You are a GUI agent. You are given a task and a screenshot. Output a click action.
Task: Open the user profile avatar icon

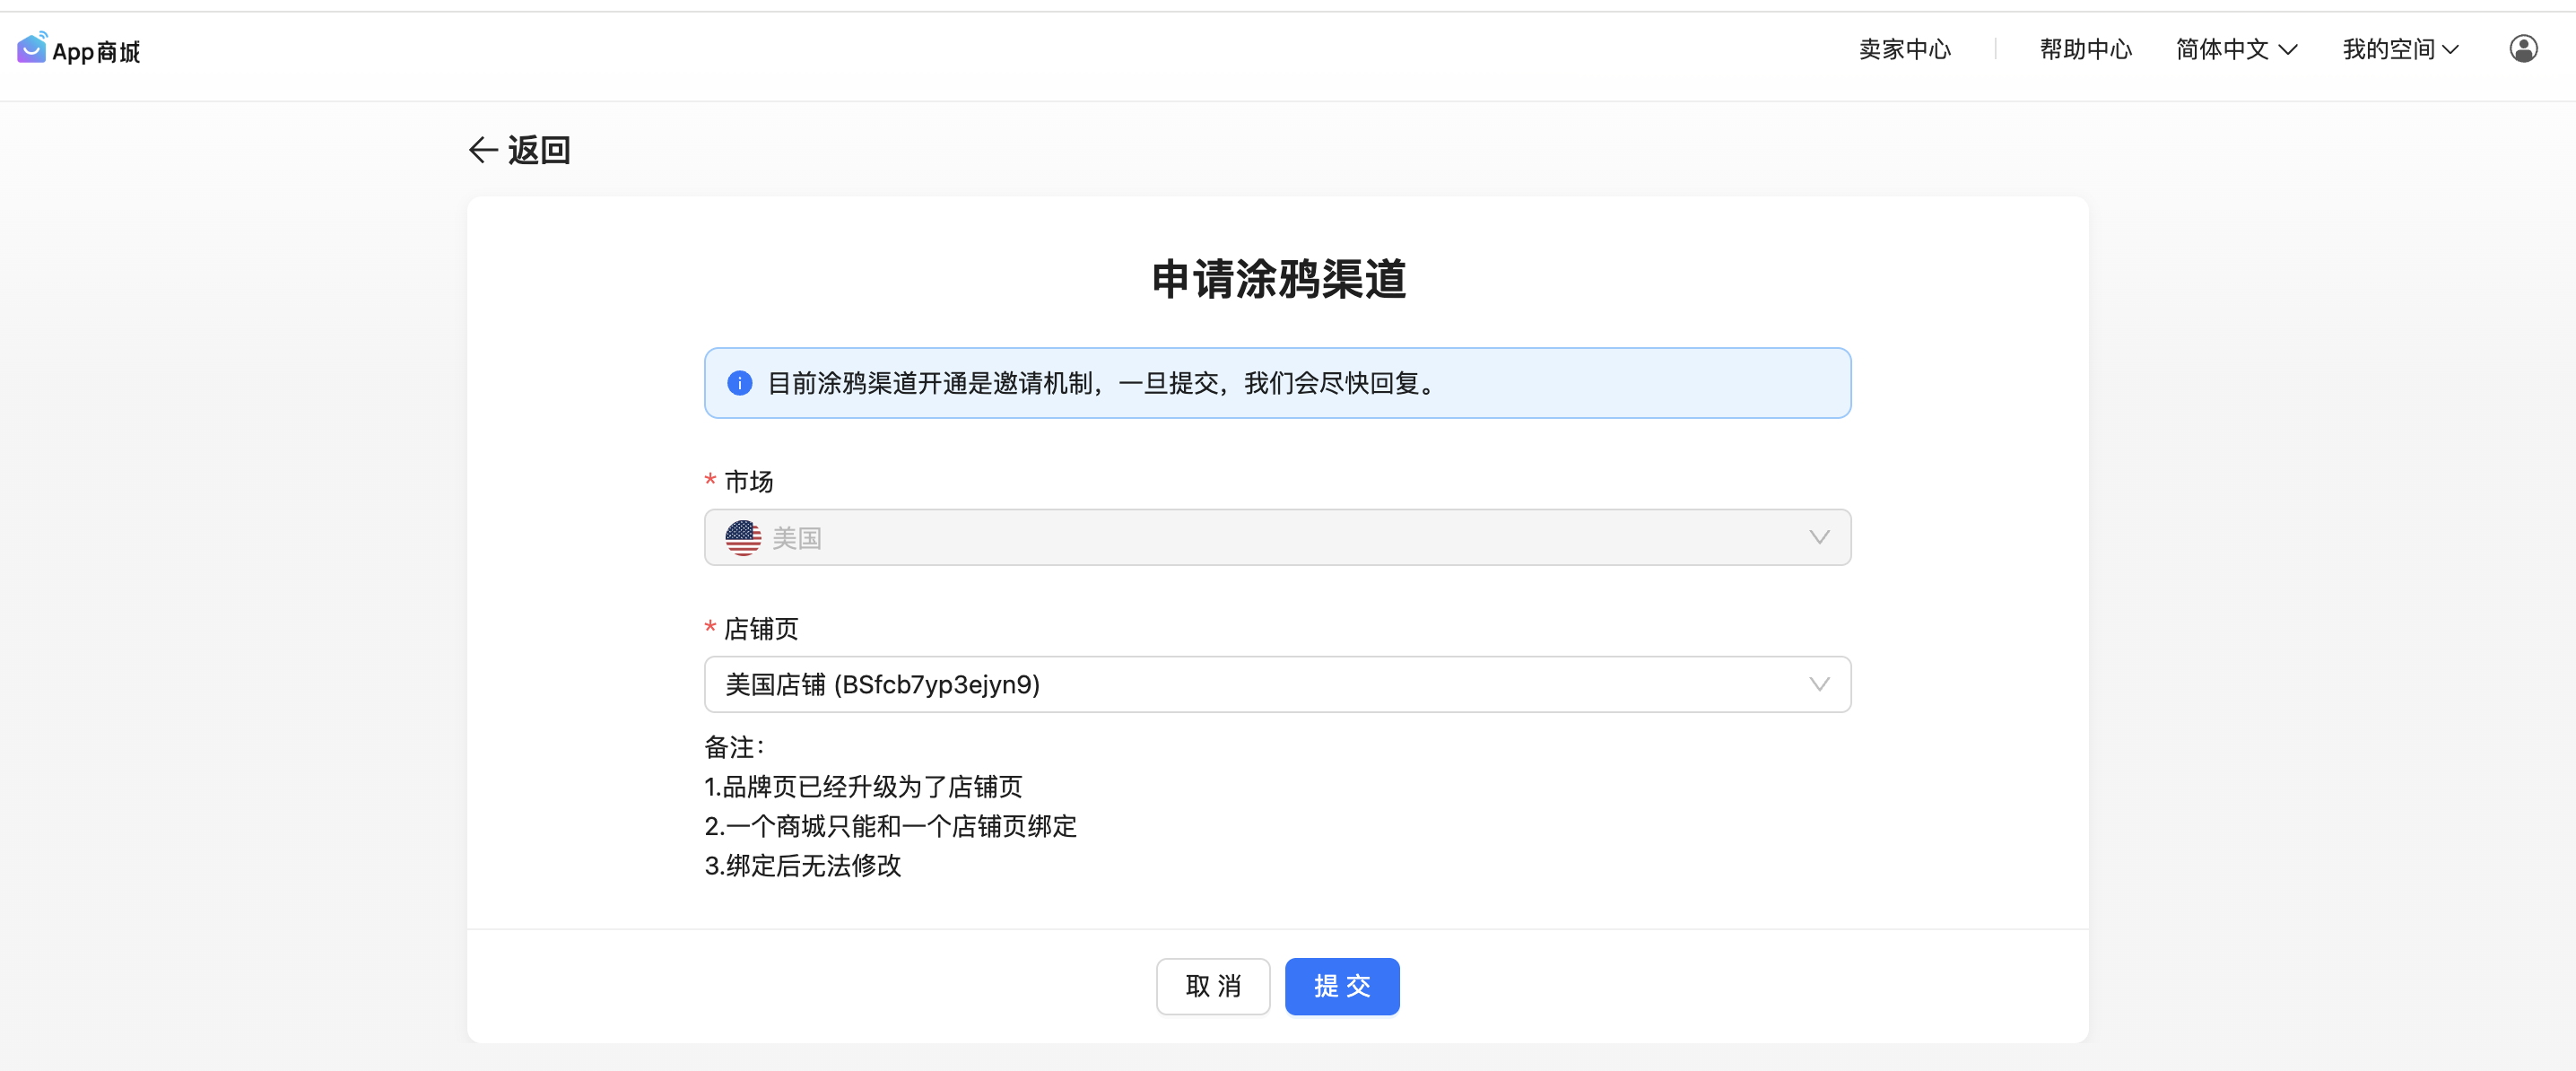[2522, 49]
